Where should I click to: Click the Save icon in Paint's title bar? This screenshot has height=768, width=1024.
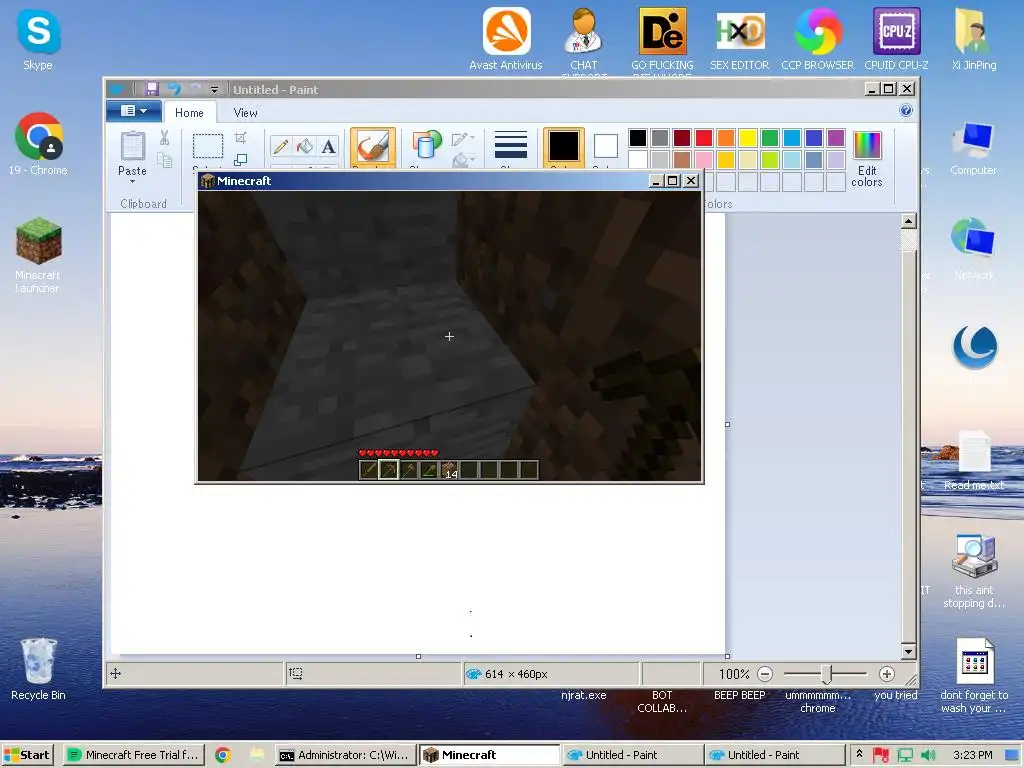point(152,89)
